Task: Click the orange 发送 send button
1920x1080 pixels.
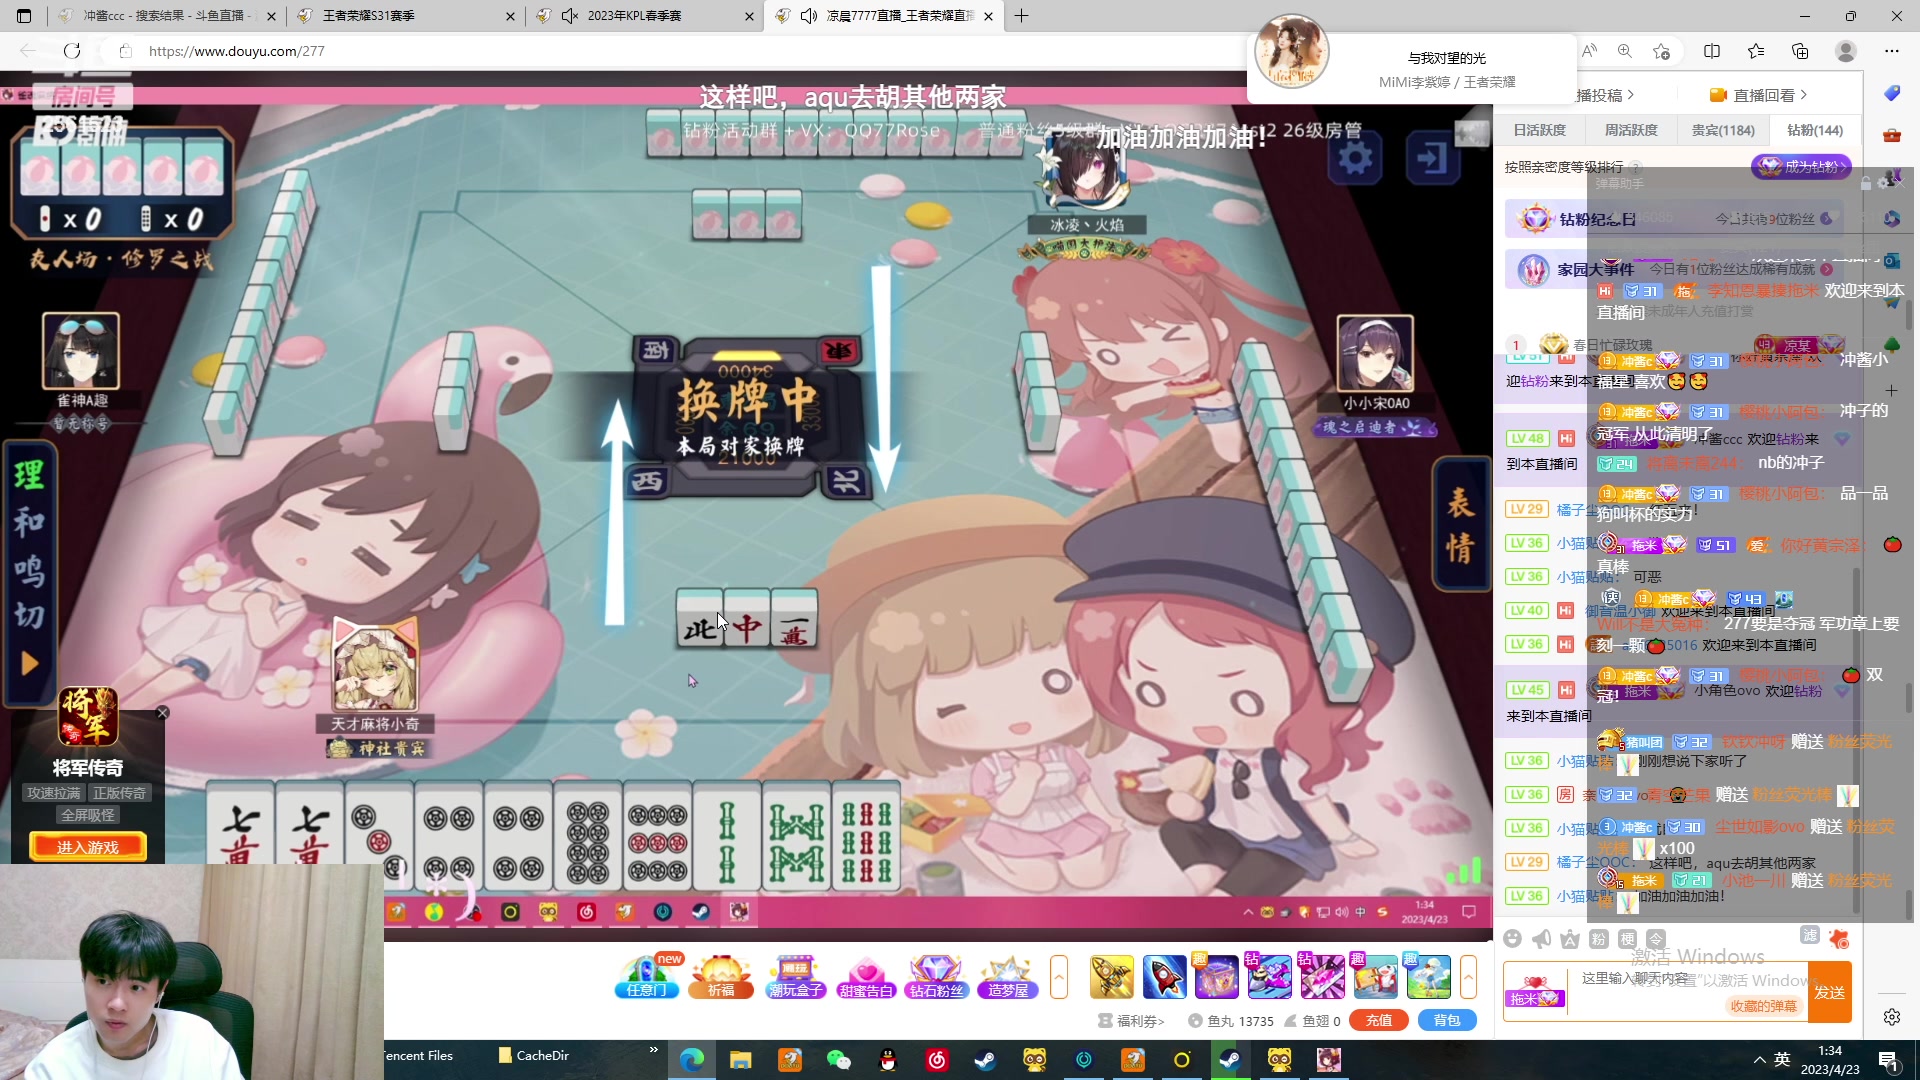Action: pos(1829,992)
